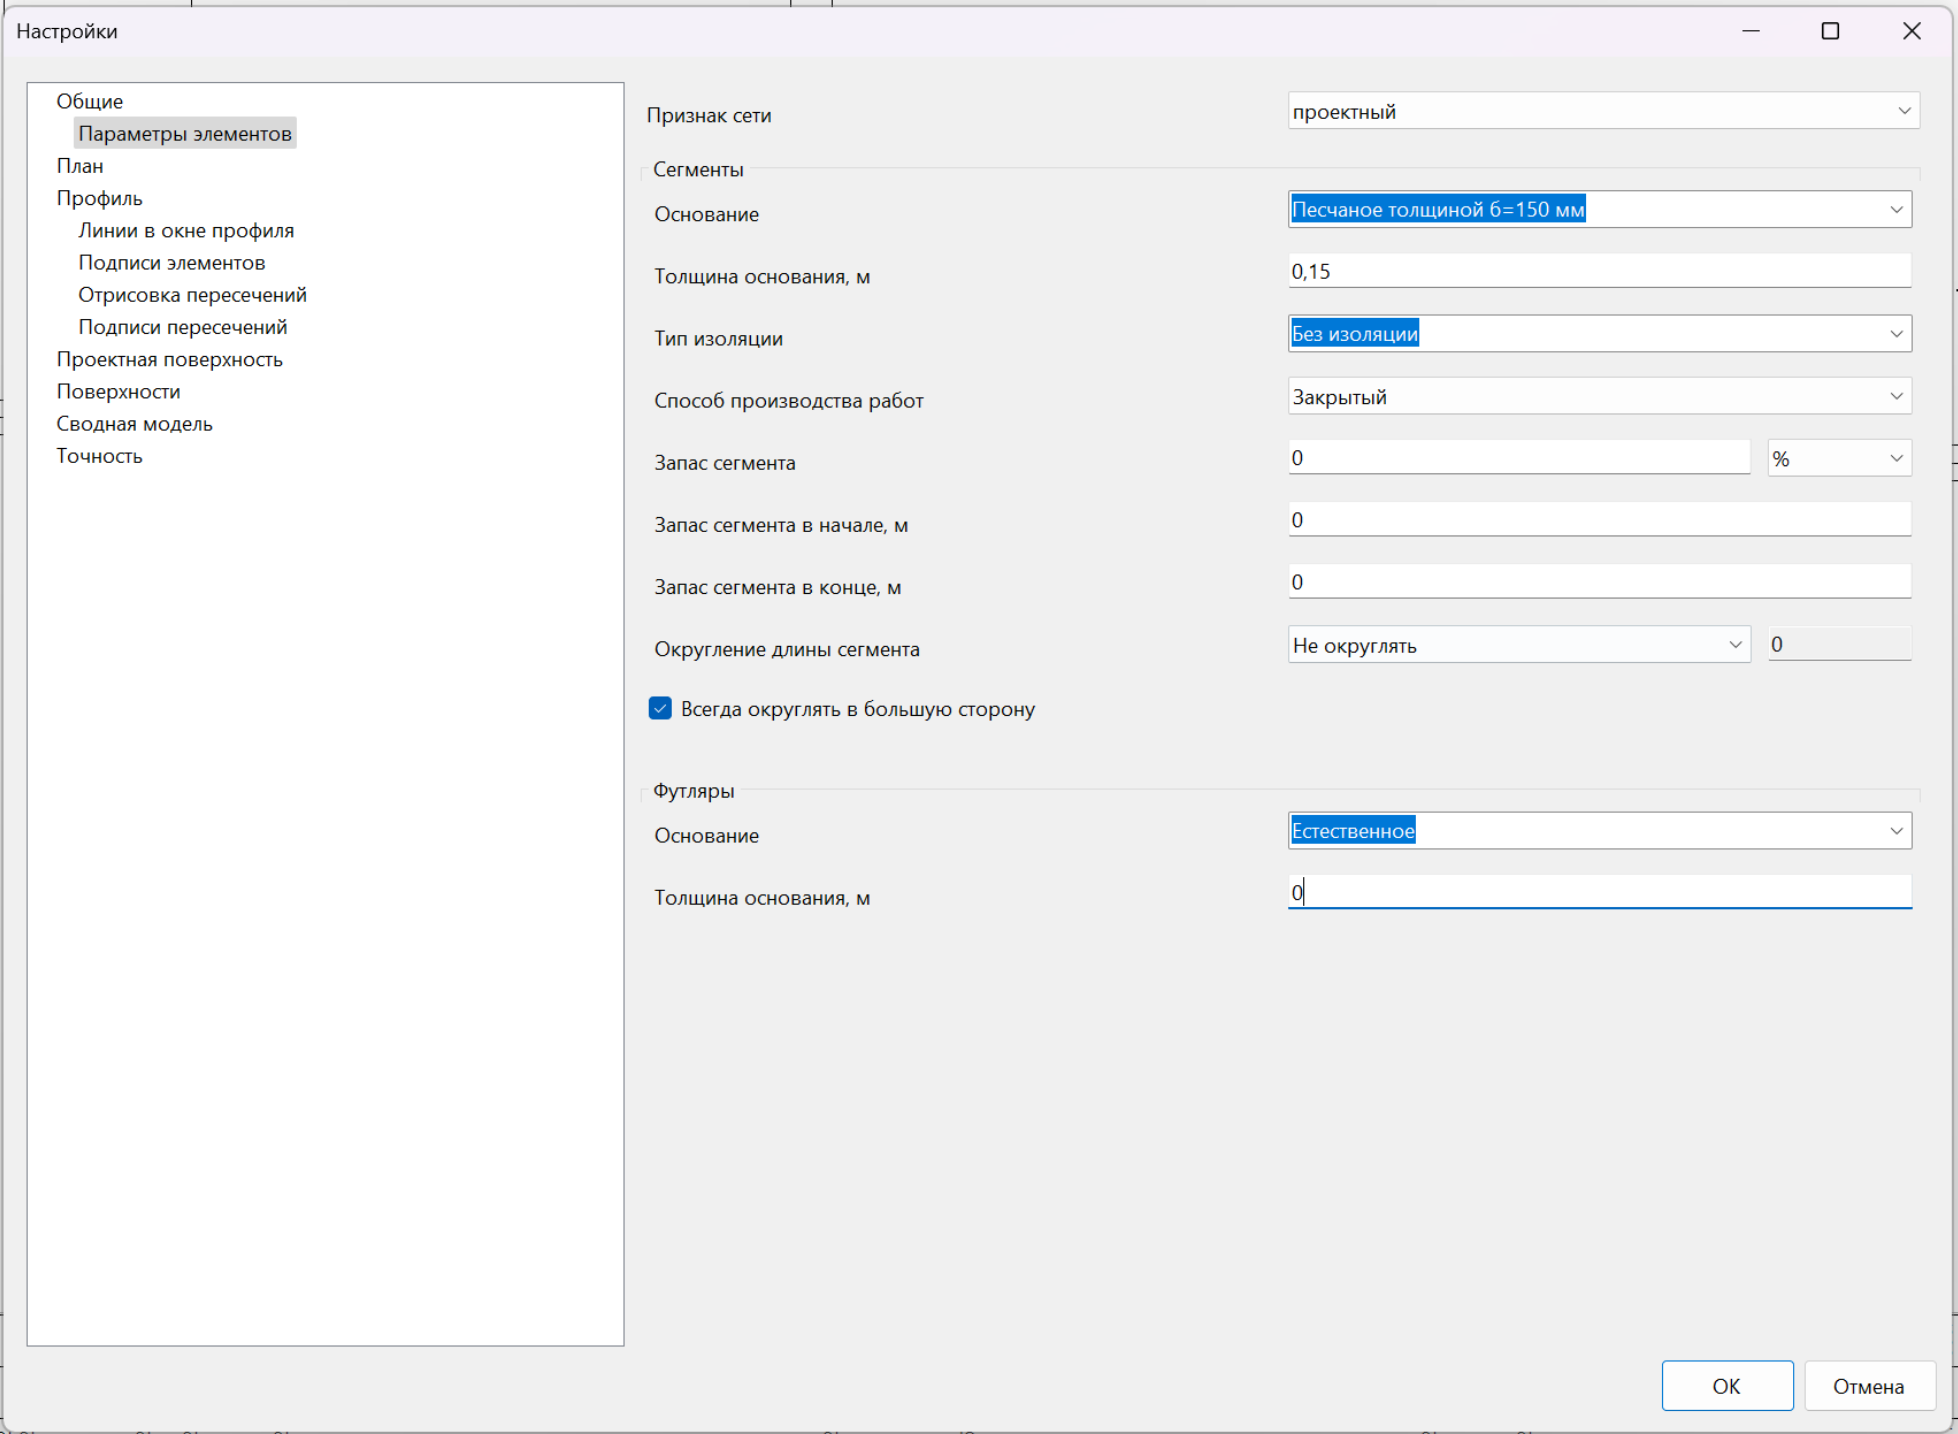Click the segment 'Толщина основания, м' field

tap(1598, 272)
